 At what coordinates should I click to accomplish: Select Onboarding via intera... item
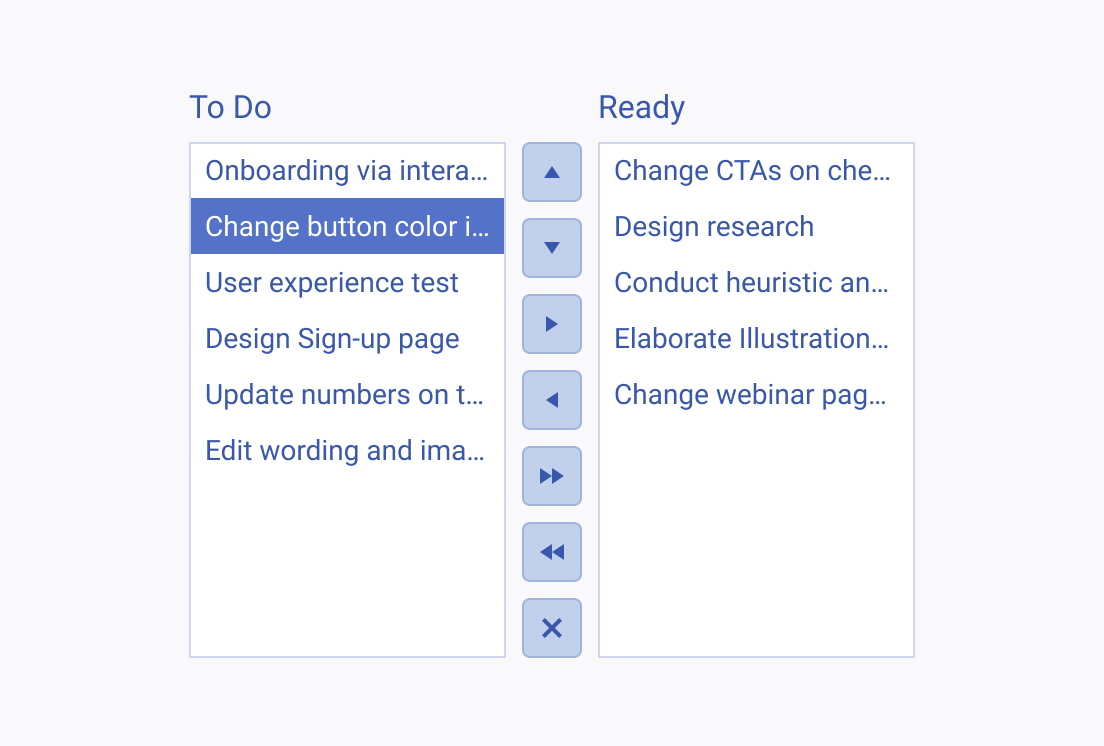tap(347, 170)
